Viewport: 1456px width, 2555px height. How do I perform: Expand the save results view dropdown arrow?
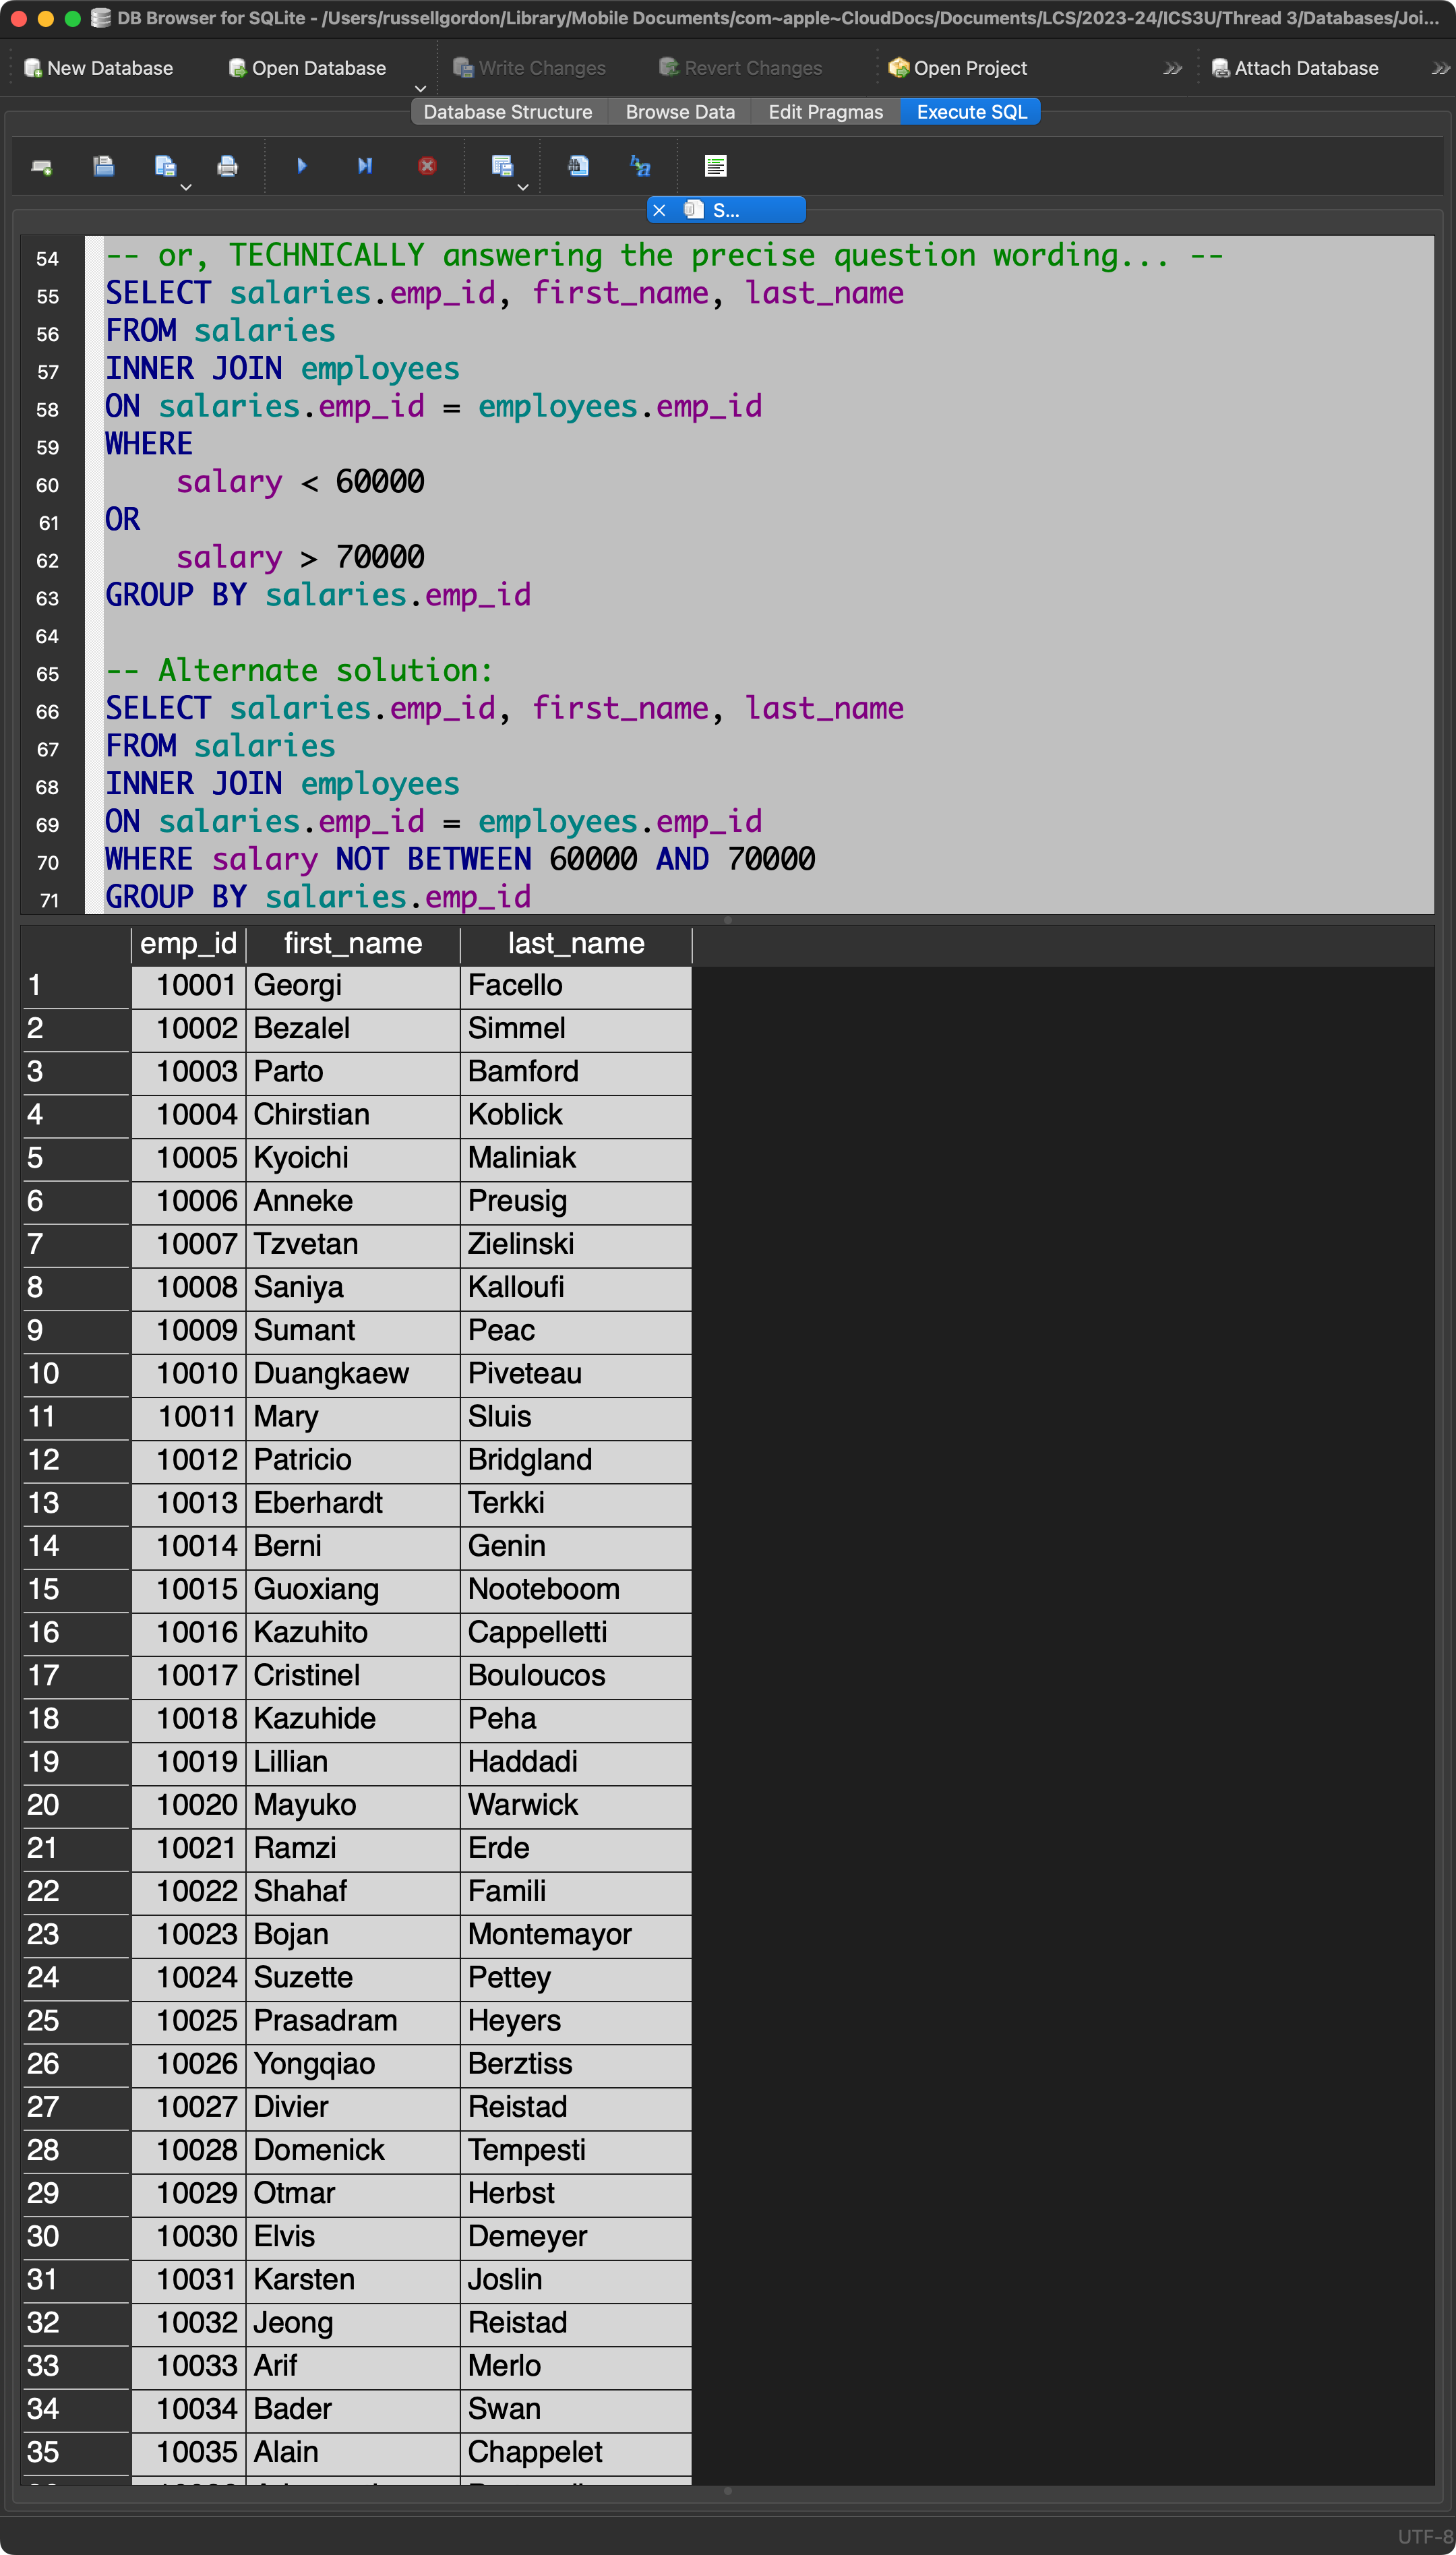click(523, 187)
